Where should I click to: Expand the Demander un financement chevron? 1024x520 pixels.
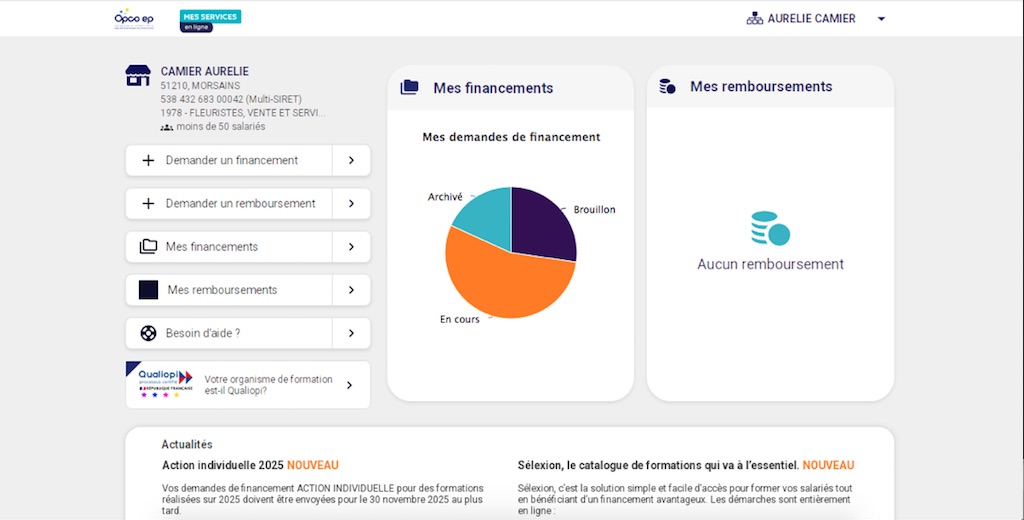351,160
